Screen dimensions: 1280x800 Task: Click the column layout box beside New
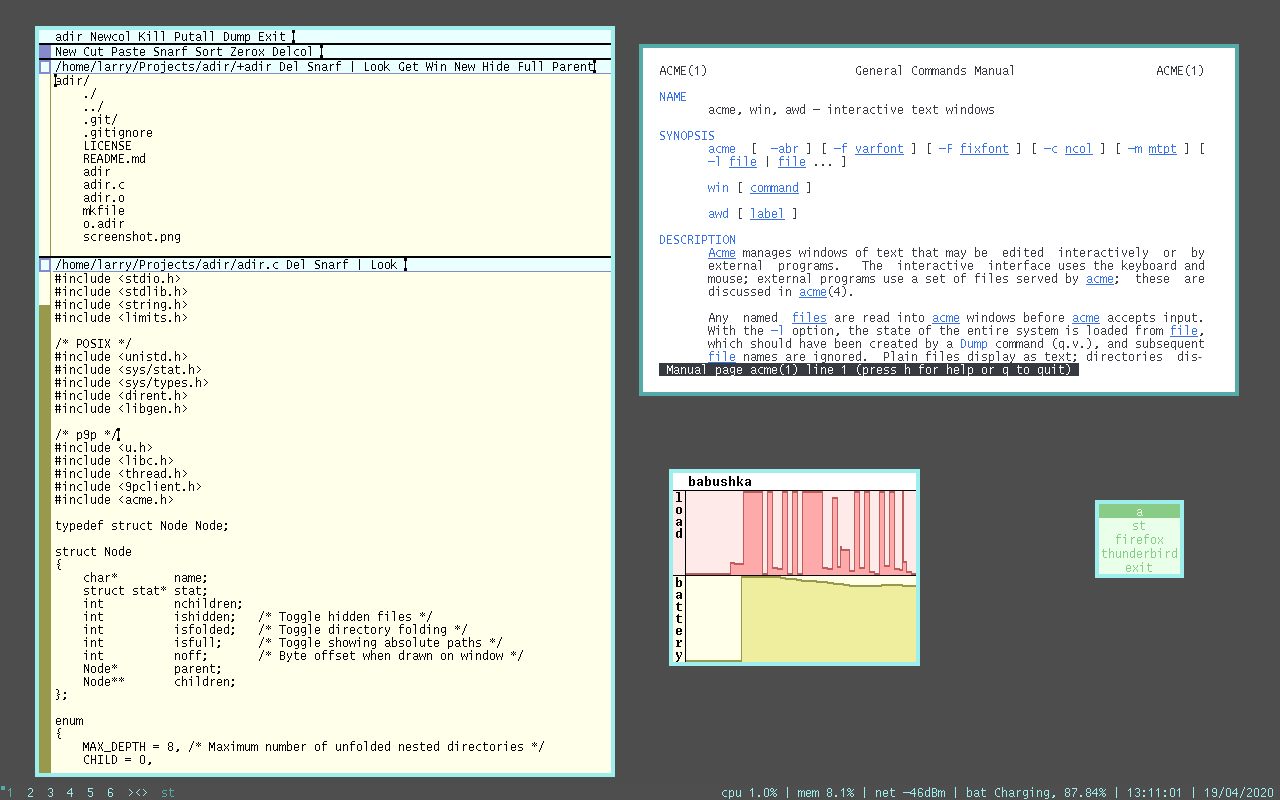pyautogui.click(x=44, y=52)
